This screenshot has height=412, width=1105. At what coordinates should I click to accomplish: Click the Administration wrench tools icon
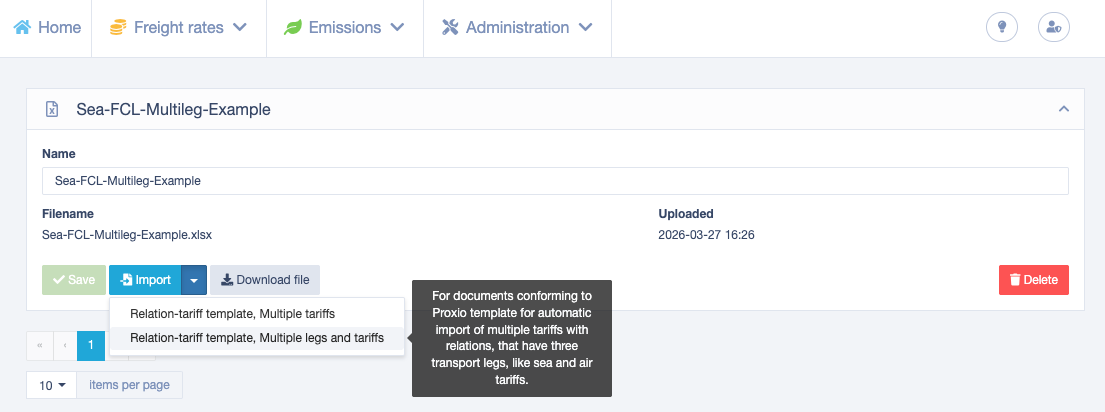[x=450, y=27]
